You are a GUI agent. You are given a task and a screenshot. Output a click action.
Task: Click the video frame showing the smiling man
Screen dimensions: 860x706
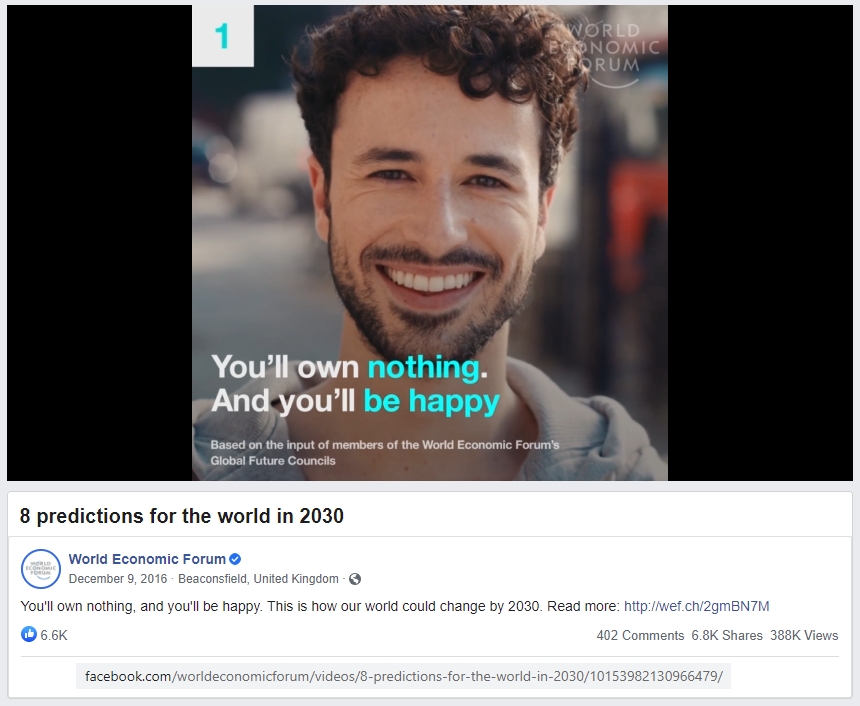coord(430,242)
